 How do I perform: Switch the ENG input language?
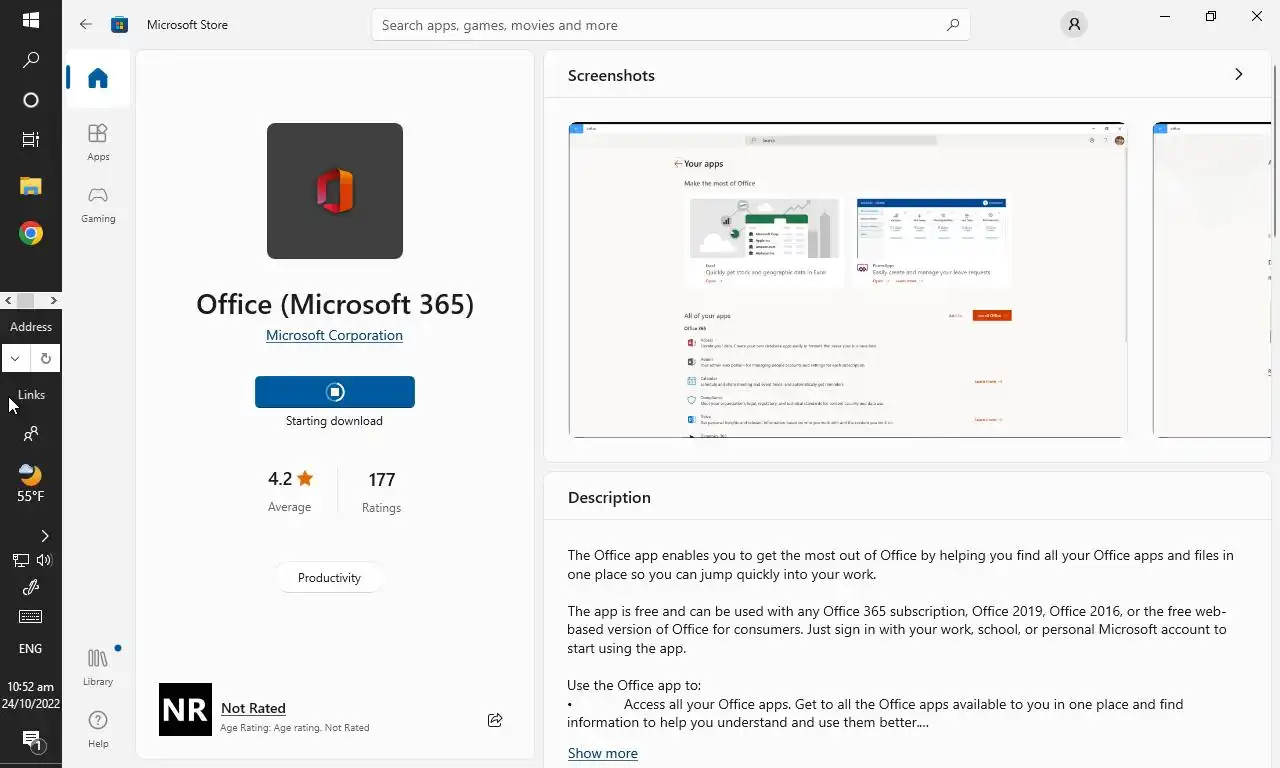(x=30, y=649)
